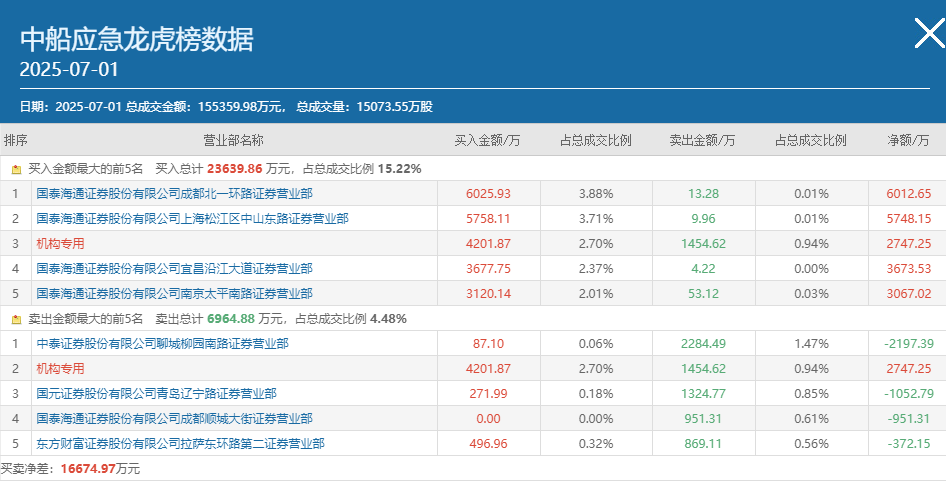The image size is (946, 481).
Task: Open 国泰海通证券成都北一环路证券营业部 link
Action: pos(174,194)
